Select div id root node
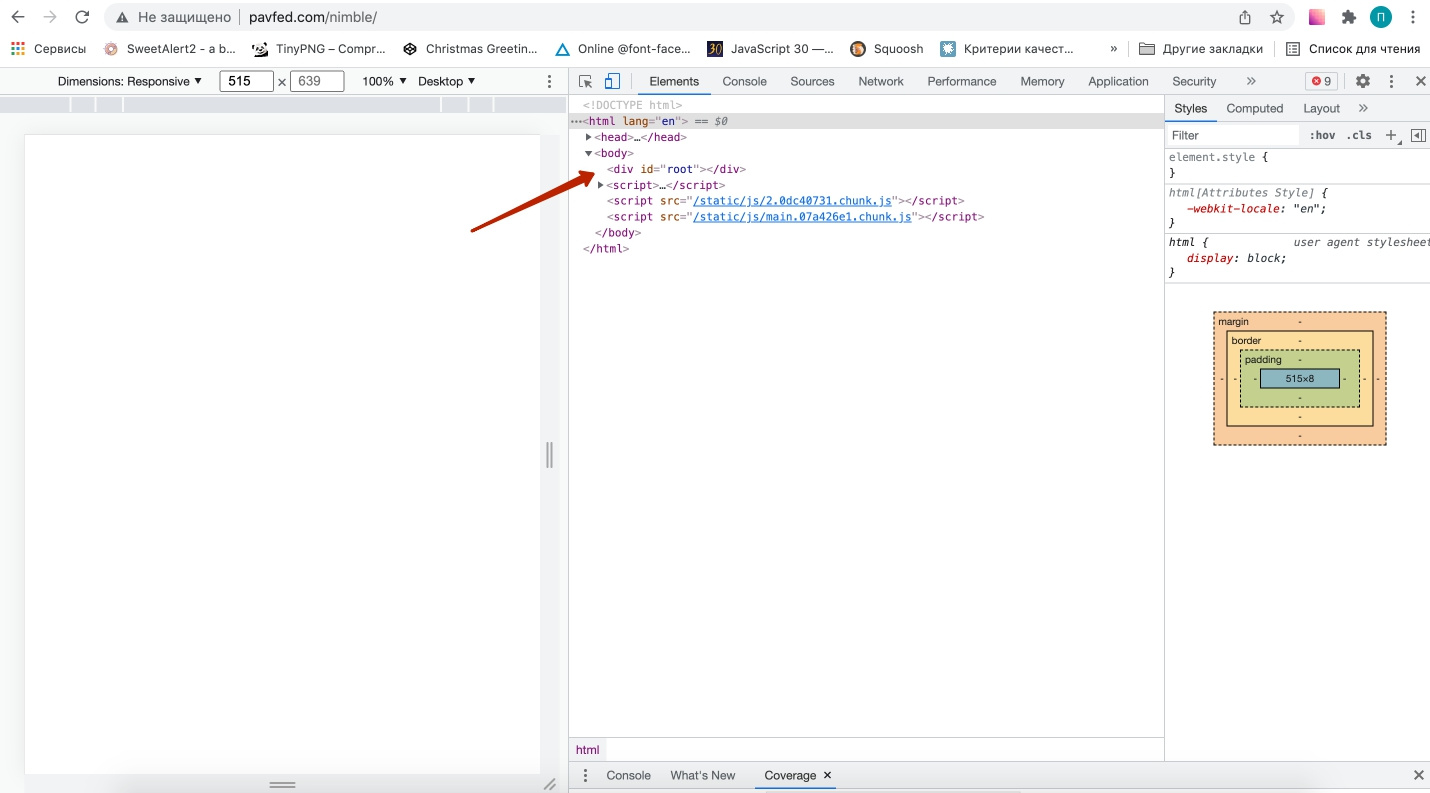Screen dimensions: 1430x793 [x=676, y=169]
